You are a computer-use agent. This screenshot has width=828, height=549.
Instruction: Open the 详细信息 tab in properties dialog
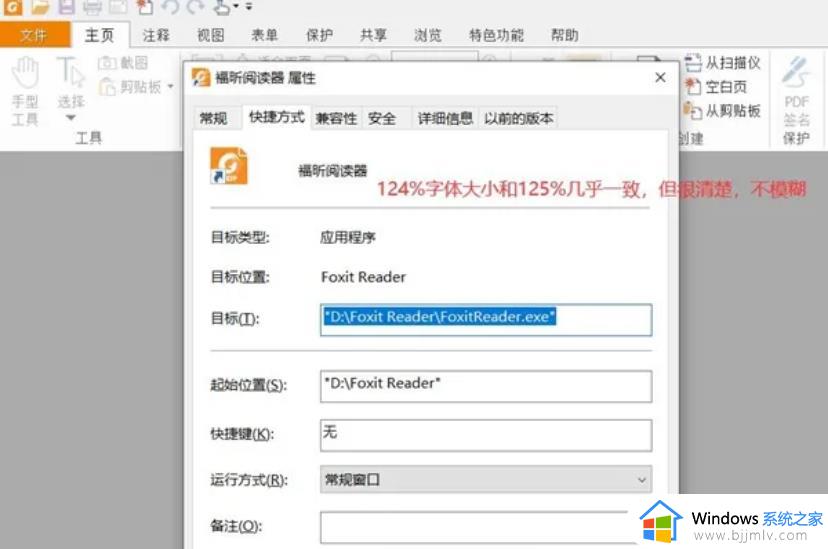(445, 118)
